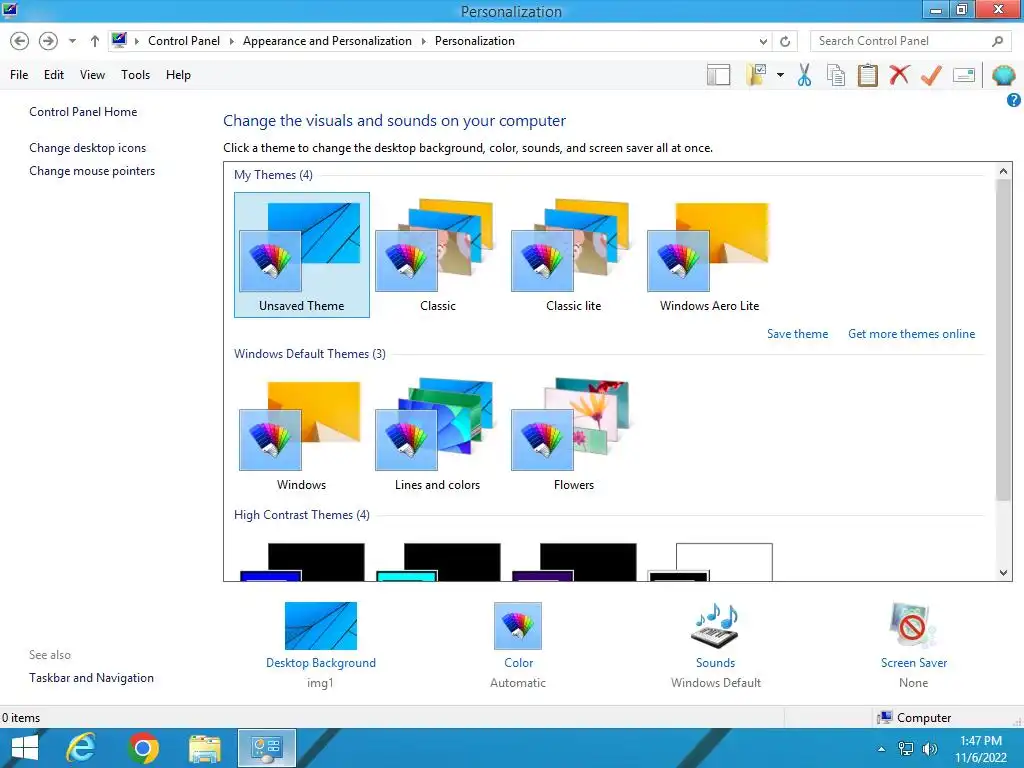Open the Sounds settings icon
Viewport: 1024px width, 768px height.
(x=715, y=626)
